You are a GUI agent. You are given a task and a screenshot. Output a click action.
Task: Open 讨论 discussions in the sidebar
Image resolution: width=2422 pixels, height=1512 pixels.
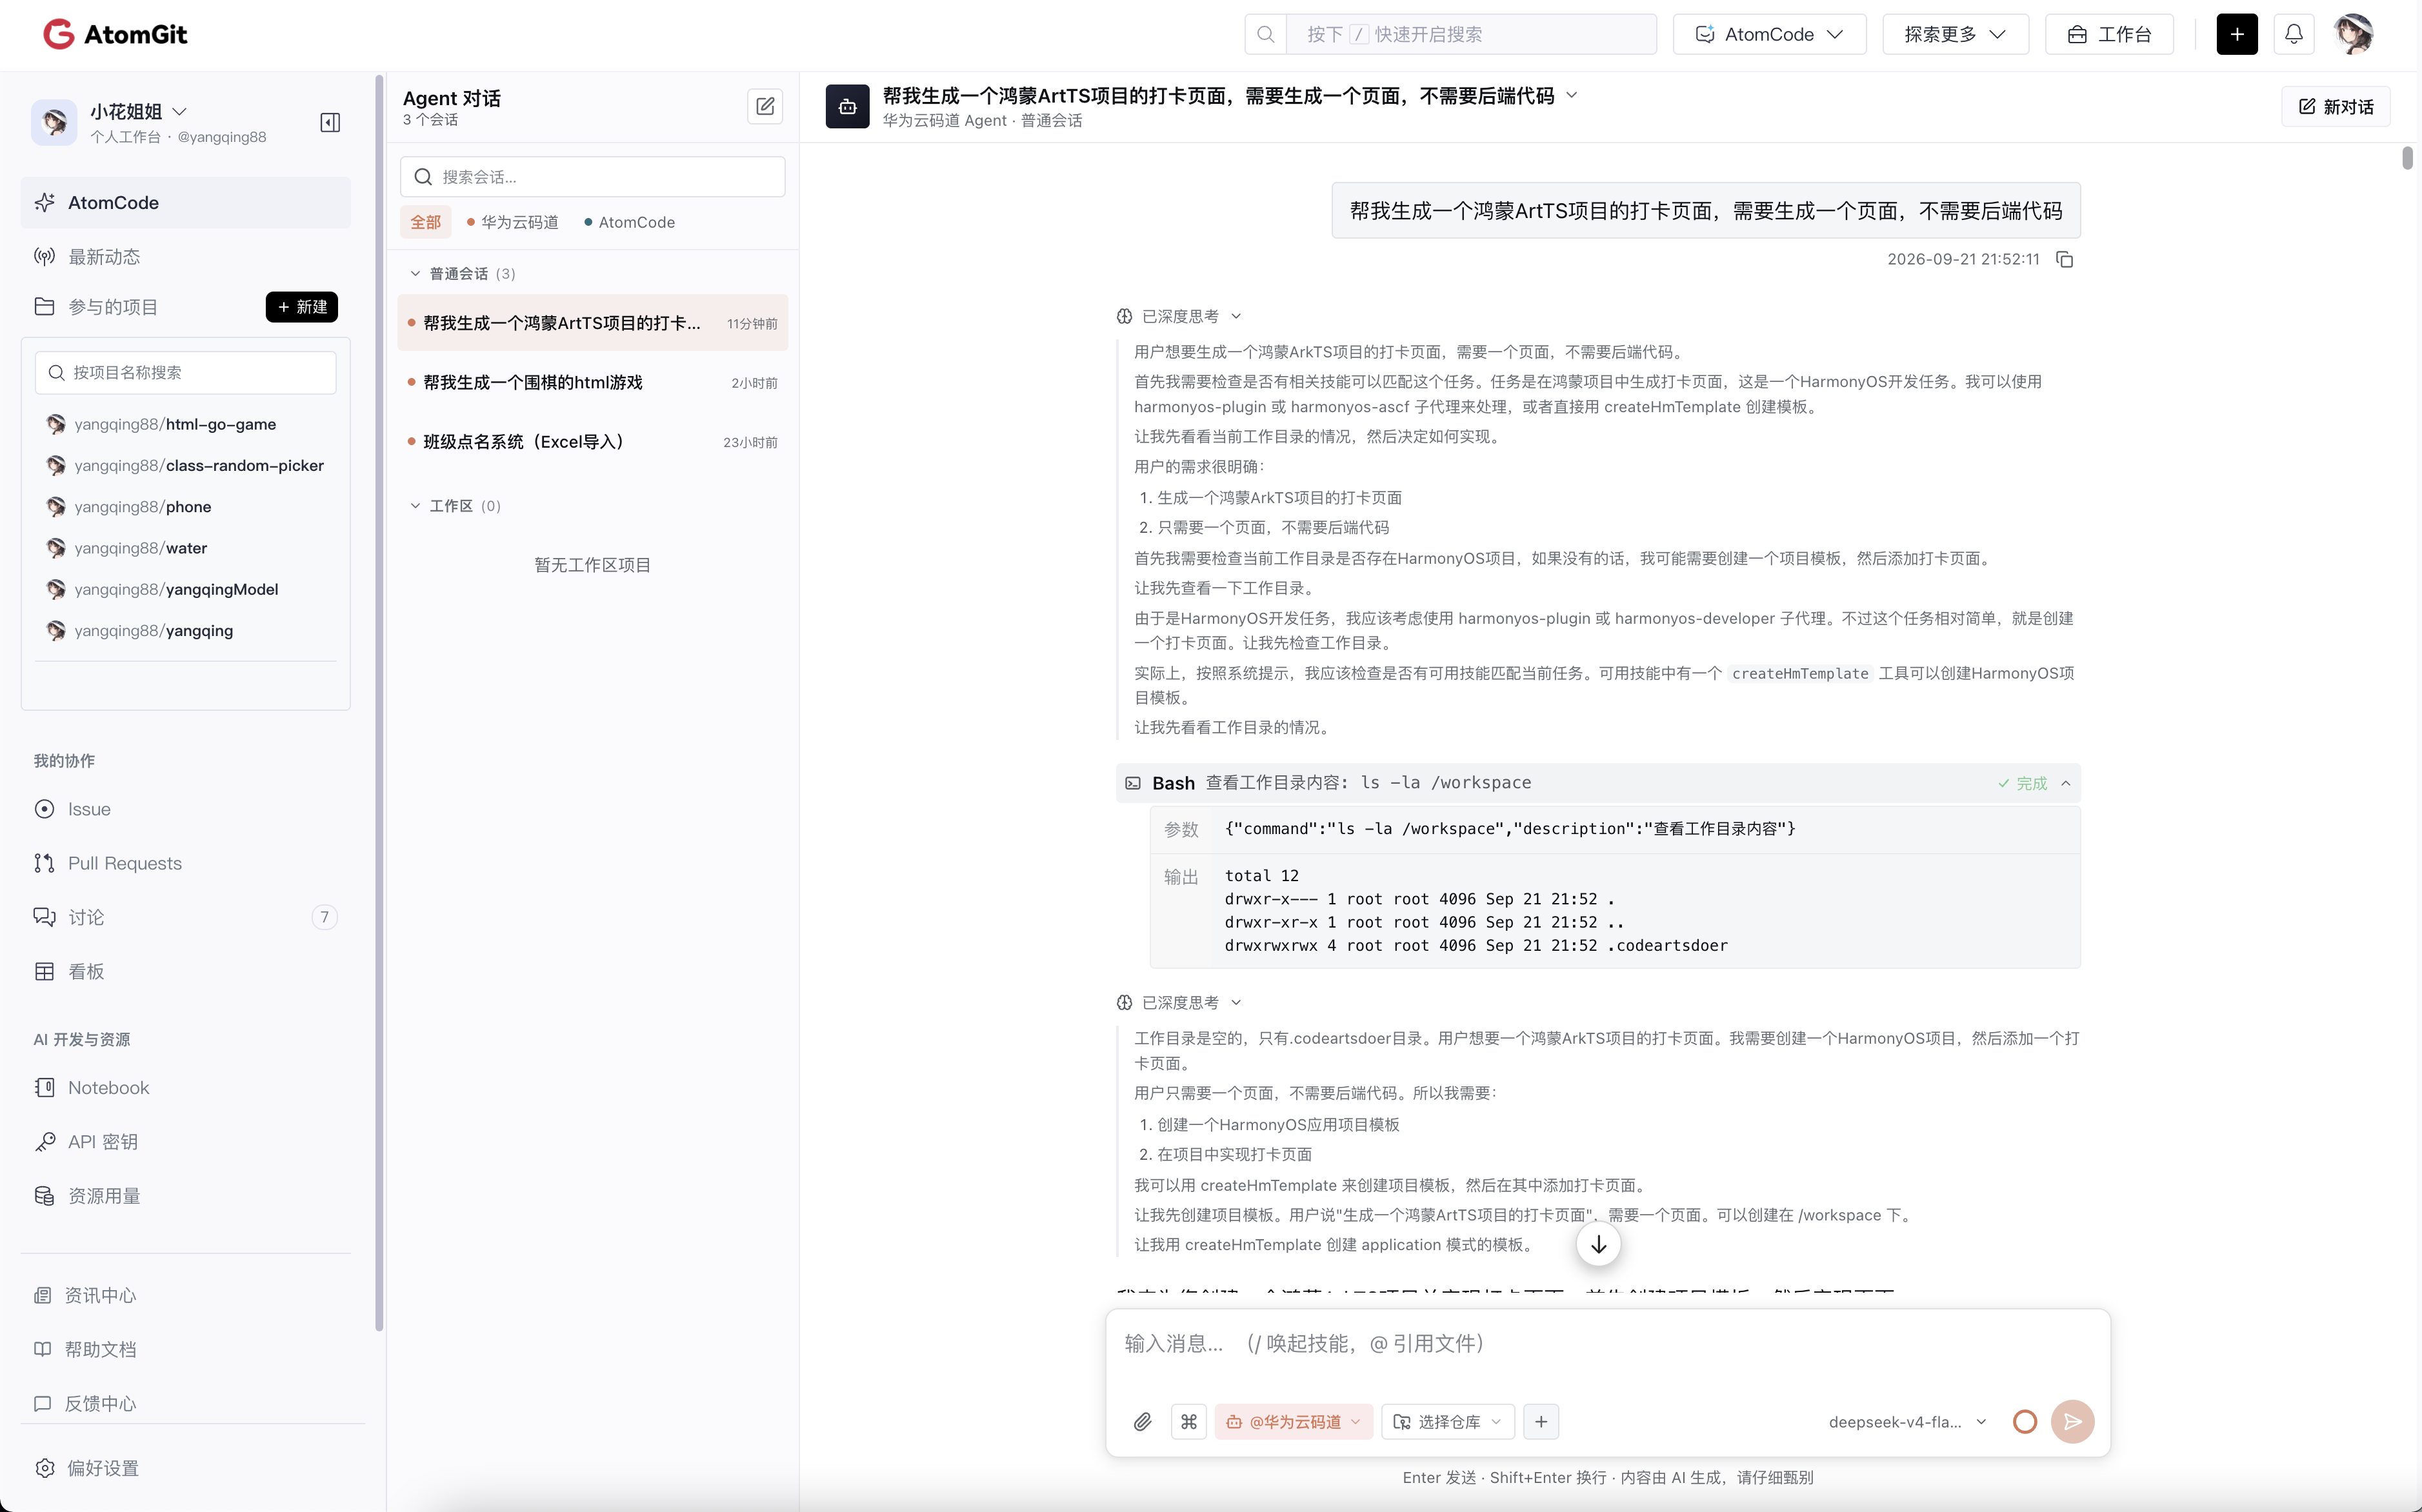point(185,917)
